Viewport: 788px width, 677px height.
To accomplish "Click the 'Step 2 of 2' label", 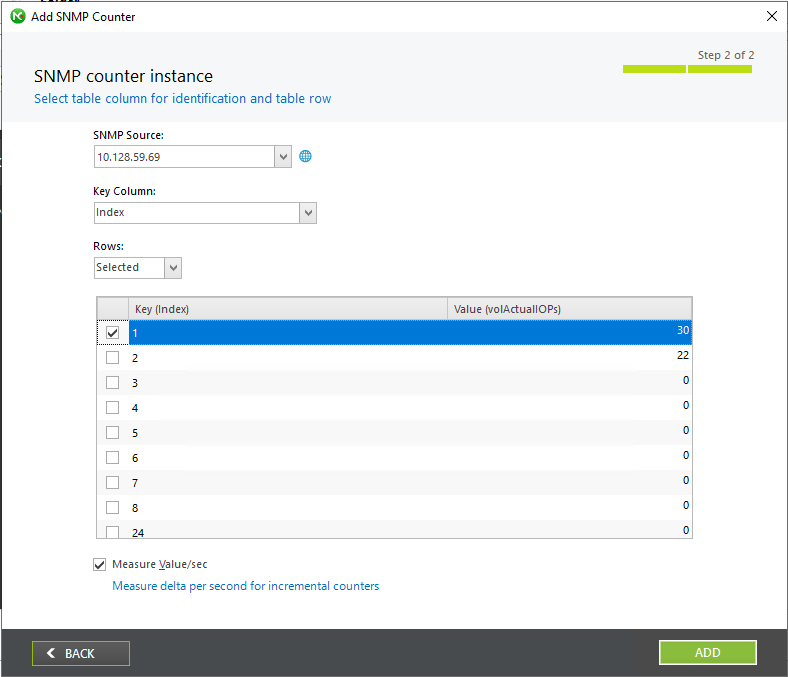I will click(726, 55).
